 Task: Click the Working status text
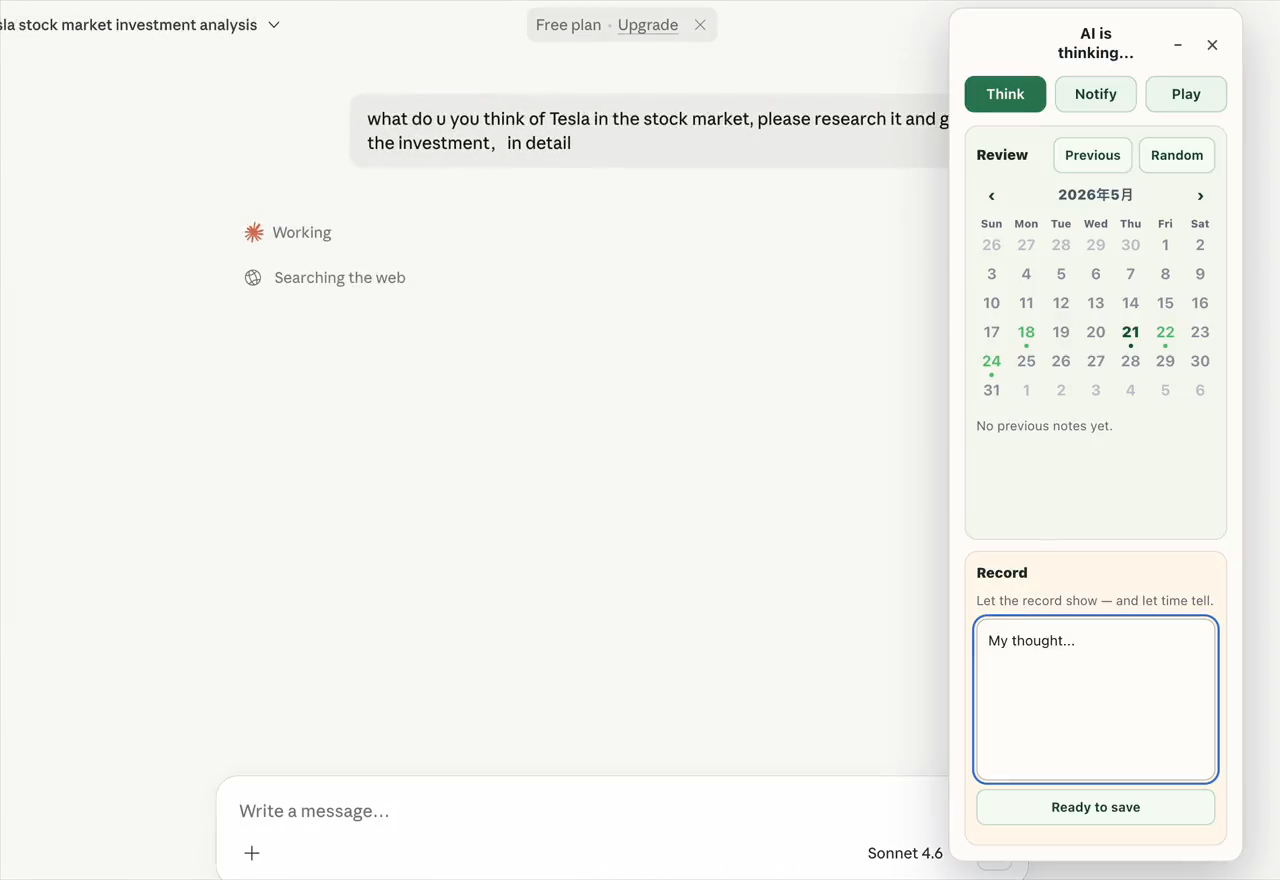pos(302,233)
